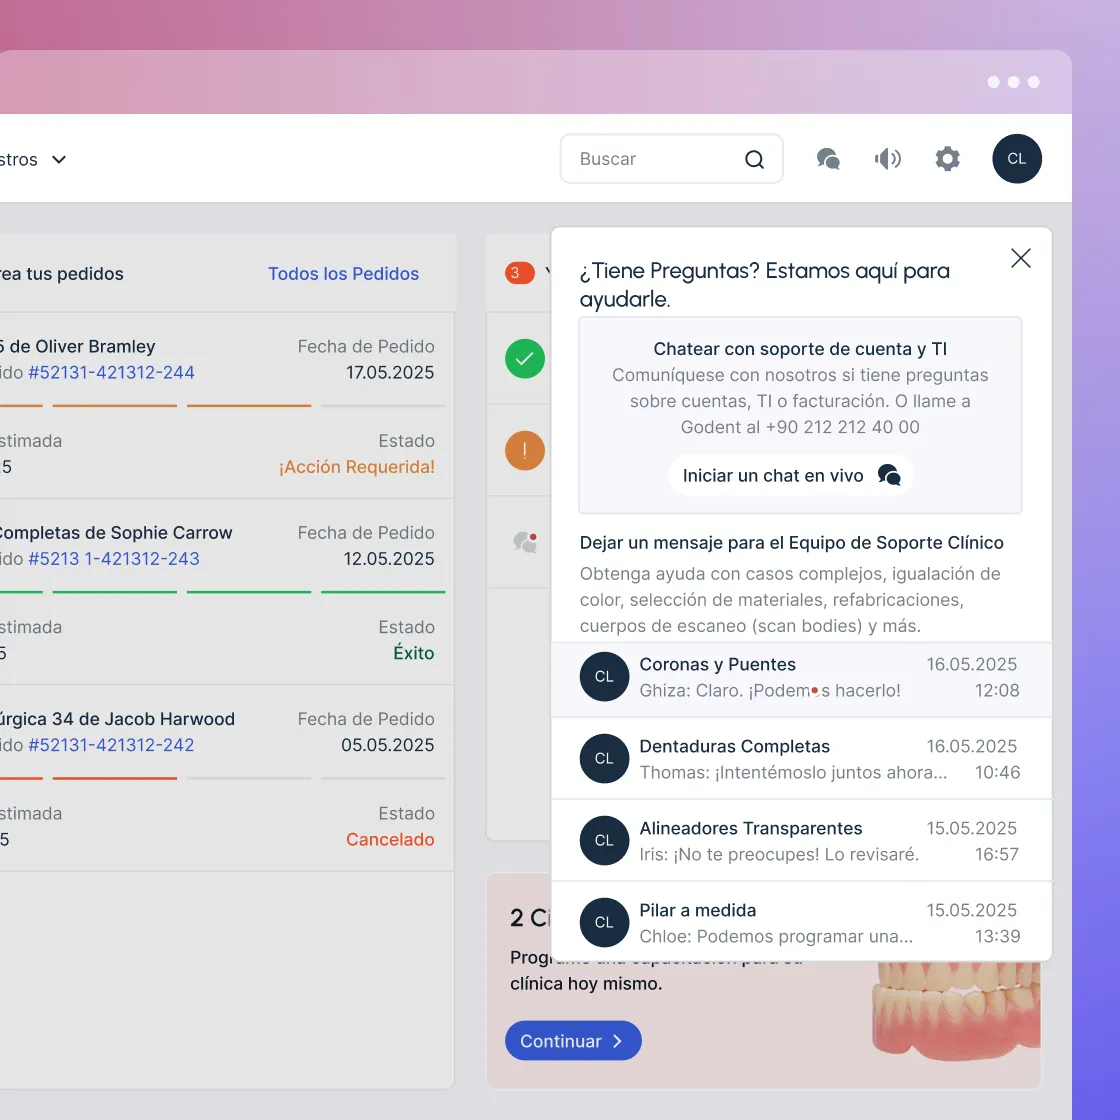This screenshot has width=1120, height=1120.
Task: Open order #52131-421312-242 link
Action: pos(111,745)
